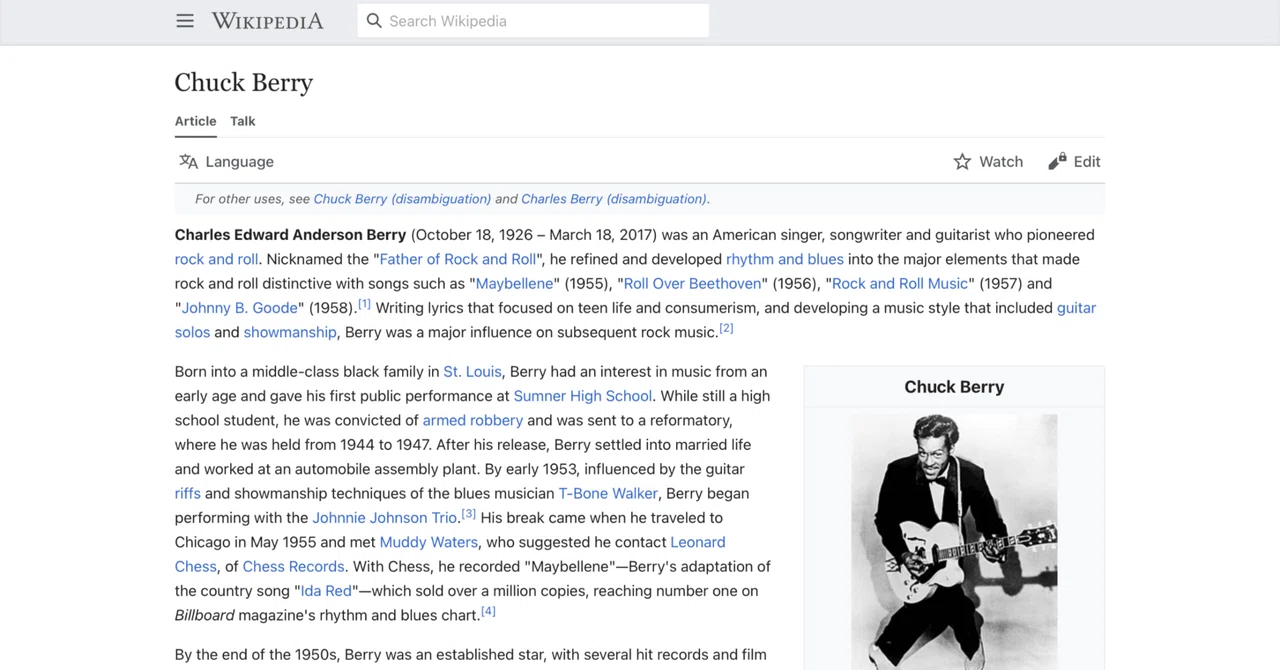Screen dimensions: 1280x670
Task: Watch this page button label
Action: click(x=1001, y=161)
